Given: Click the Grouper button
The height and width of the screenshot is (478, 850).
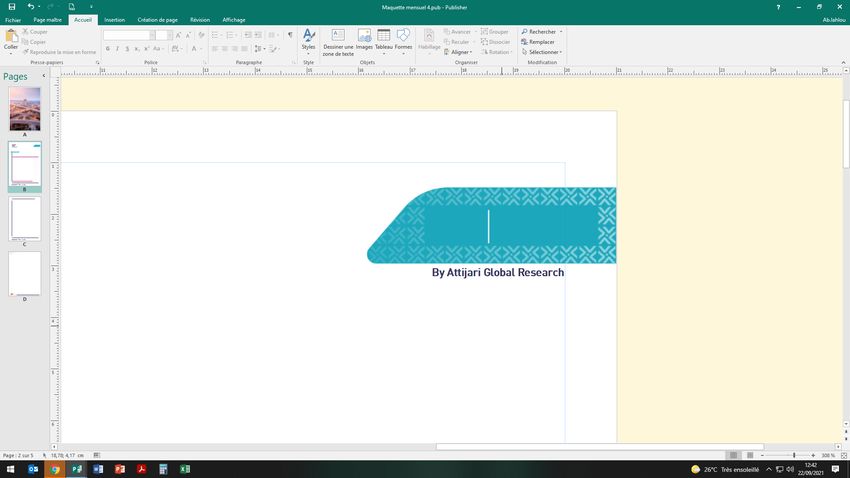Looking at the screenshot, I should click(495, 32).
